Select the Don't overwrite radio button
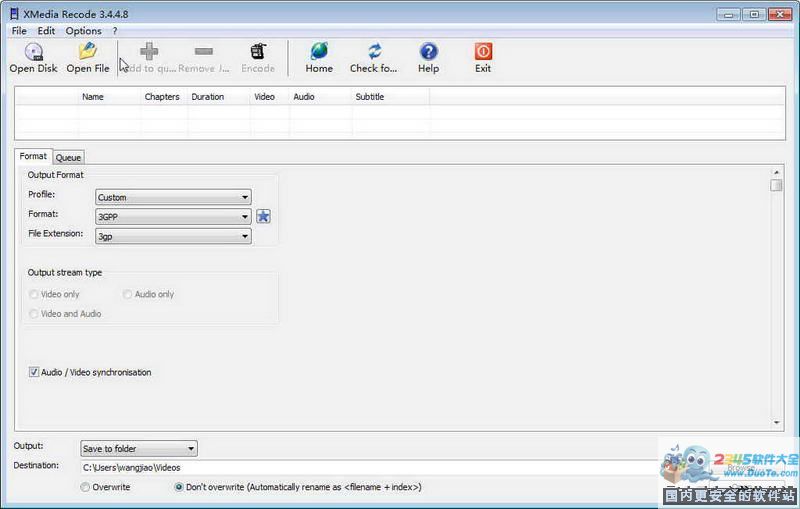The width and height of the screenshot is (800, 509). tap(179, 487)
